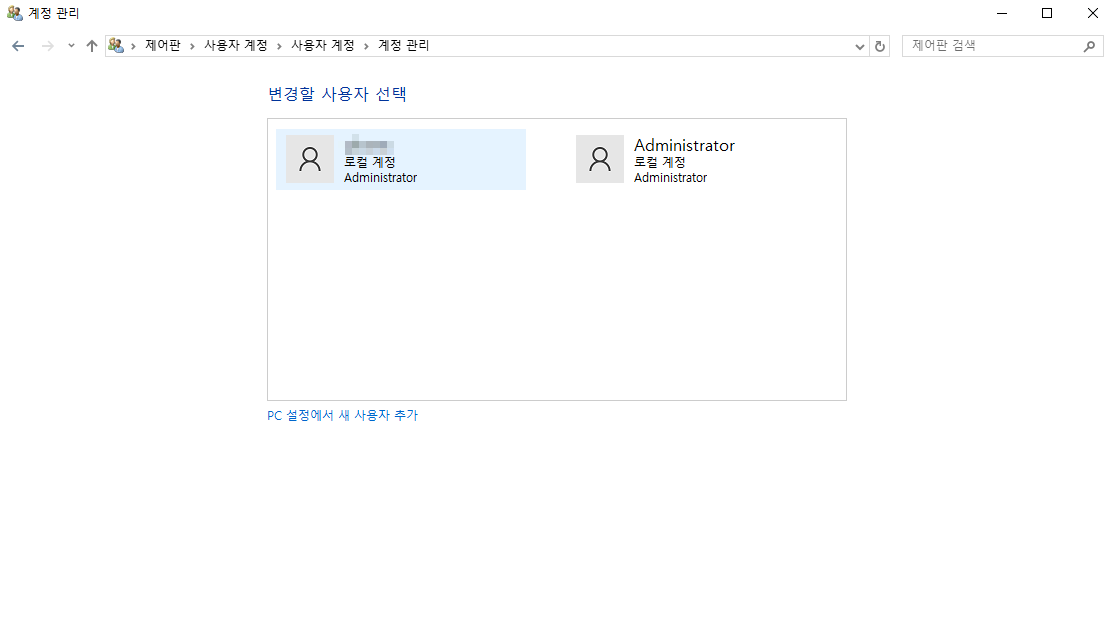Click the magnifier search icon
The height and width of the screenshot is (626, 1116).
tap(1090, 46)
